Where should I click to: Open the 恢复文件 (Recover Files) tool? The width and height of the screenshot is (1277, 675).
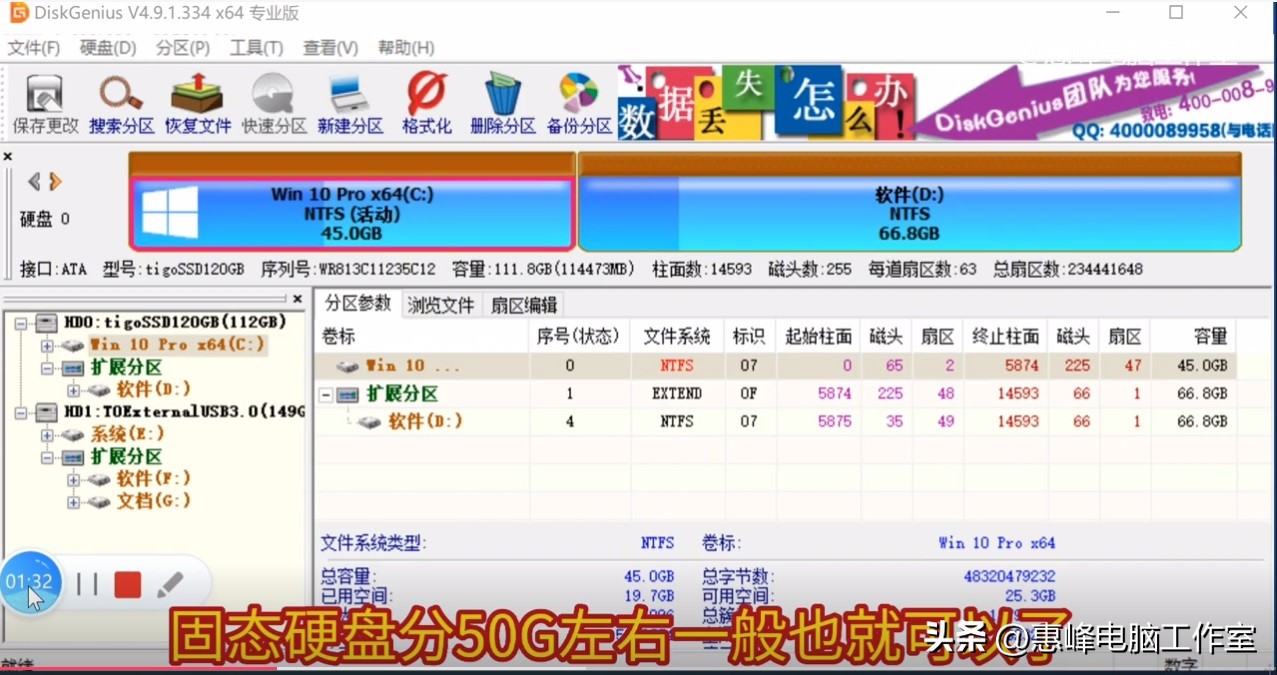point(196,100)
